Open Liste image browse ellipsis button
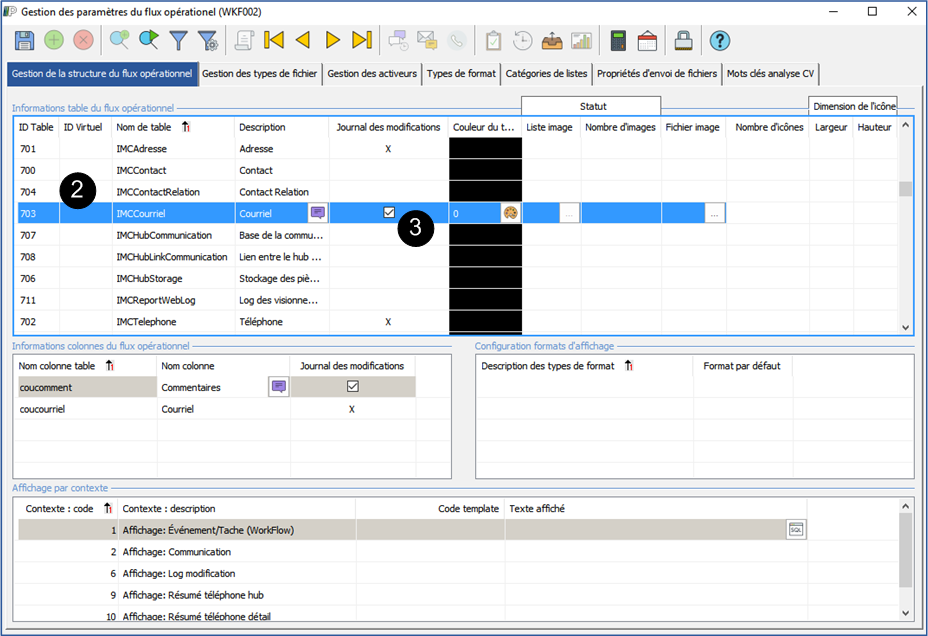Image resolution: width=928 pixels, height=636 pixels. pos(569,213)
